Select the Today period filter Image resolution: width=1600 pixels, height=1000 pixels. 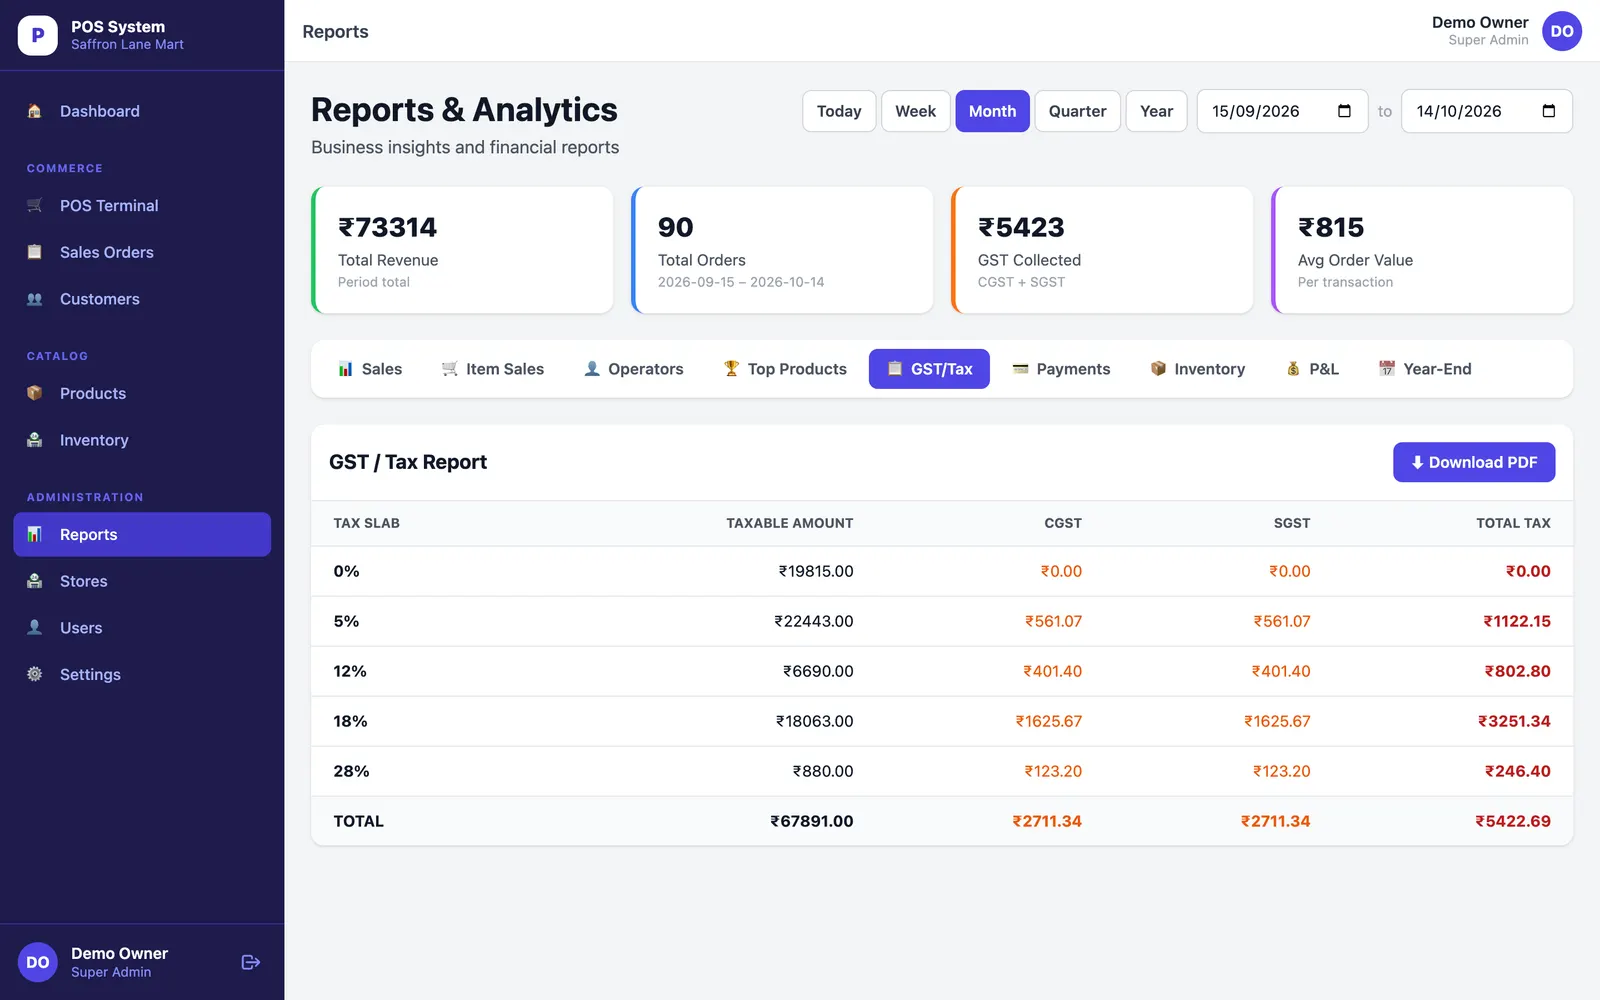point(839,111)
